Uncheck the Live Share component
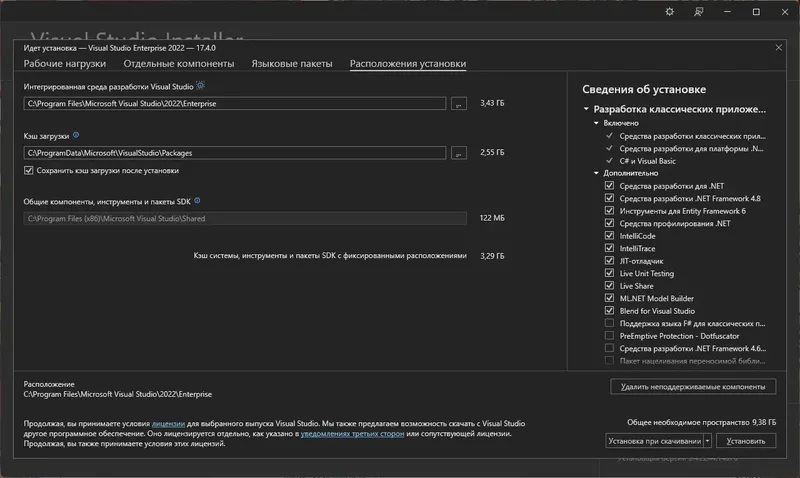Image resolution: width=800 pixels, height=478 pixels. point(610,286)
